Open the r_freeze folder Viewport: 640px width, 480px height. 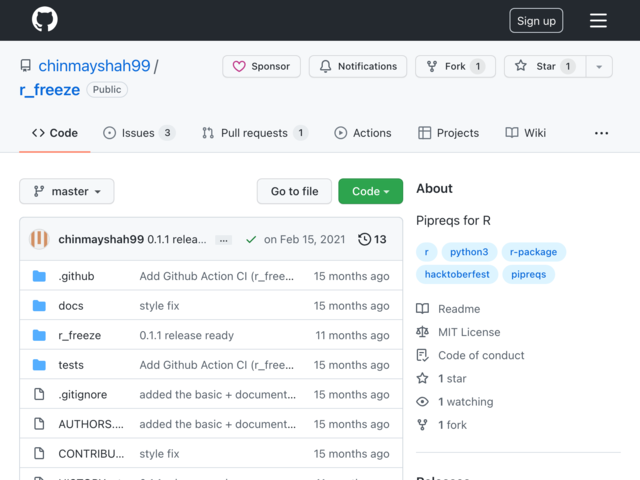(x=80, y=335)
